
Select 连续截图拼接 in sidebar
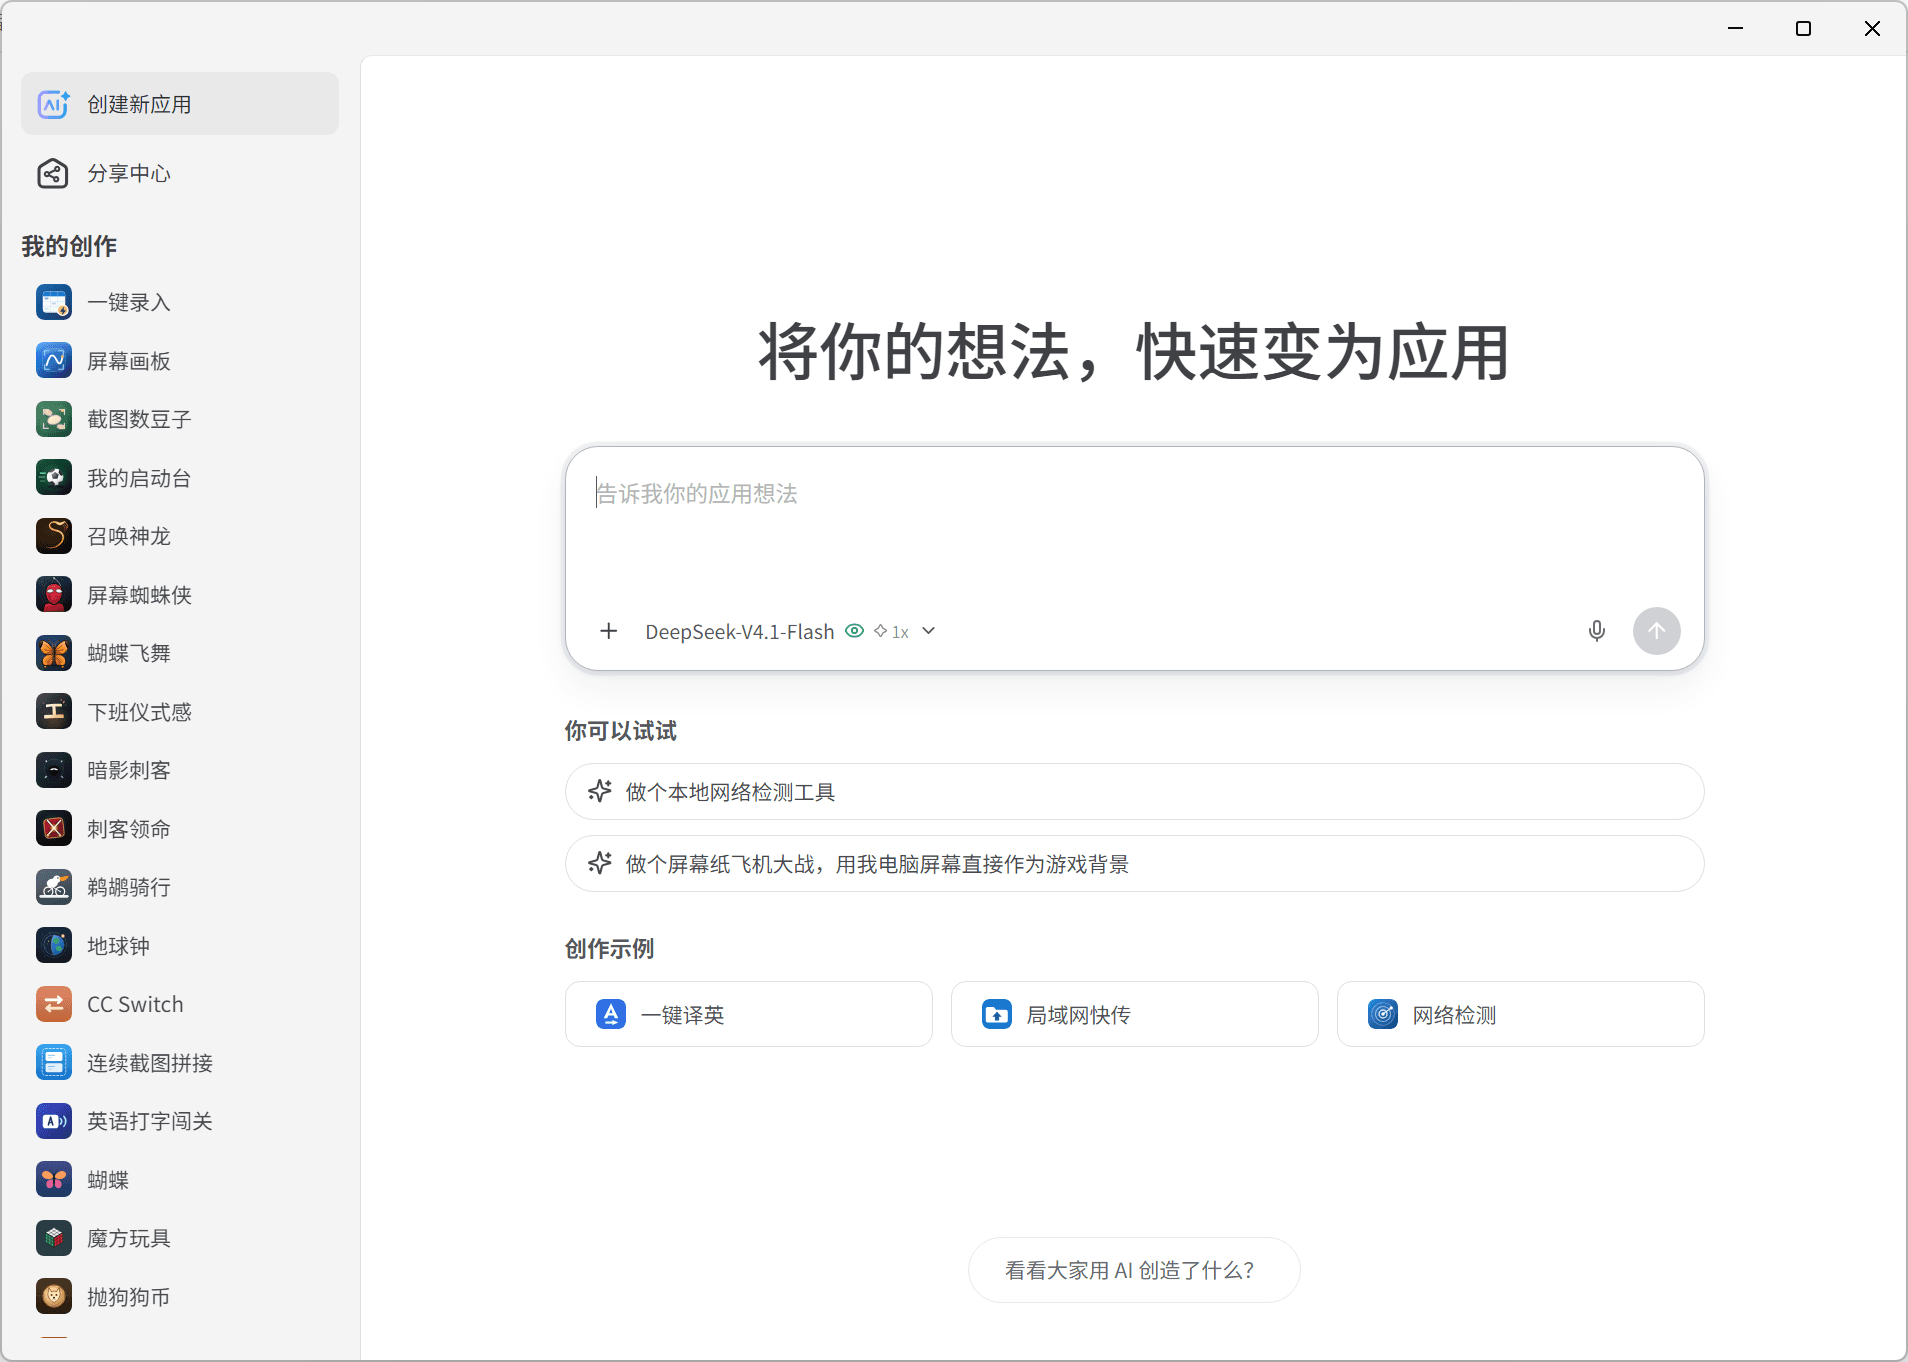[x=180, y=1063]
